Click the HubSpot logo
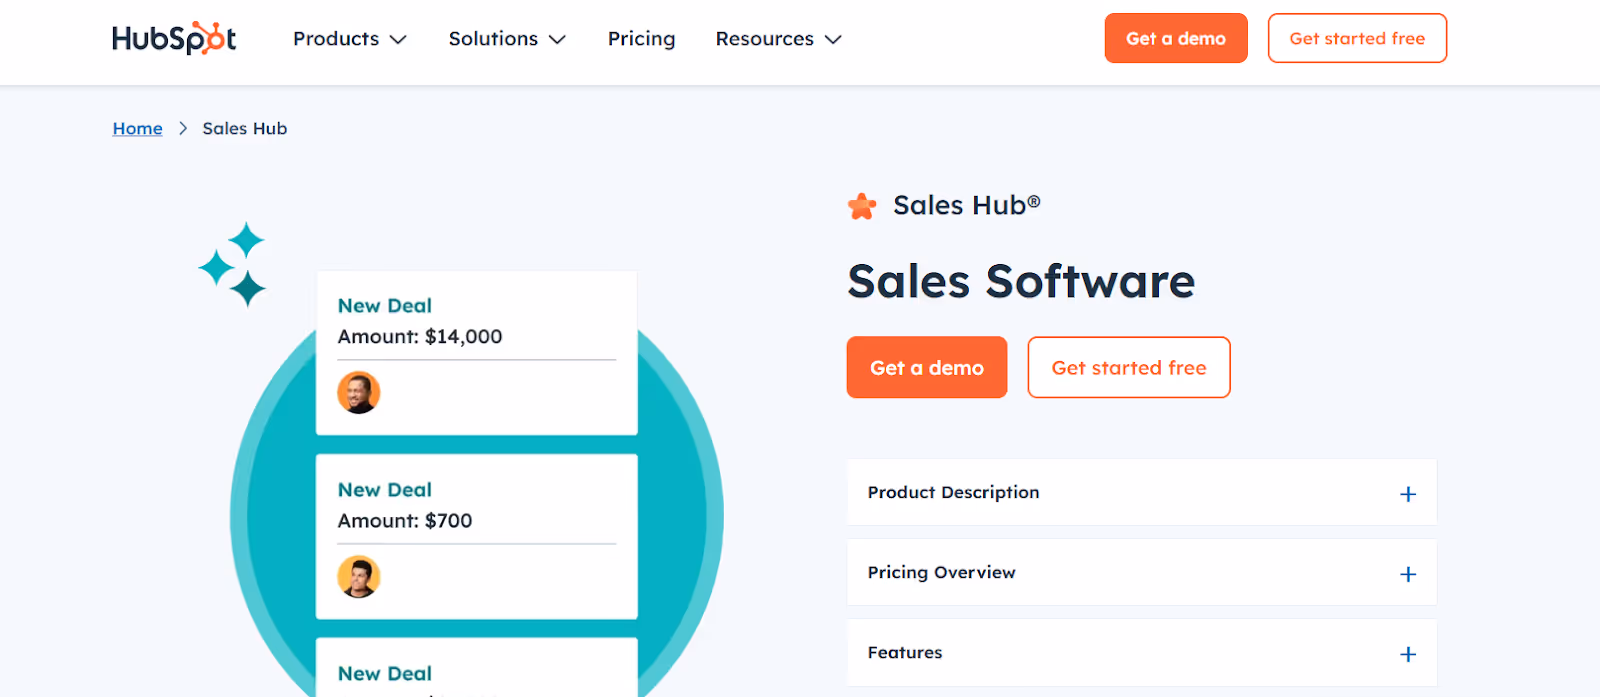The image size is (1600, 697). [174, 38]
